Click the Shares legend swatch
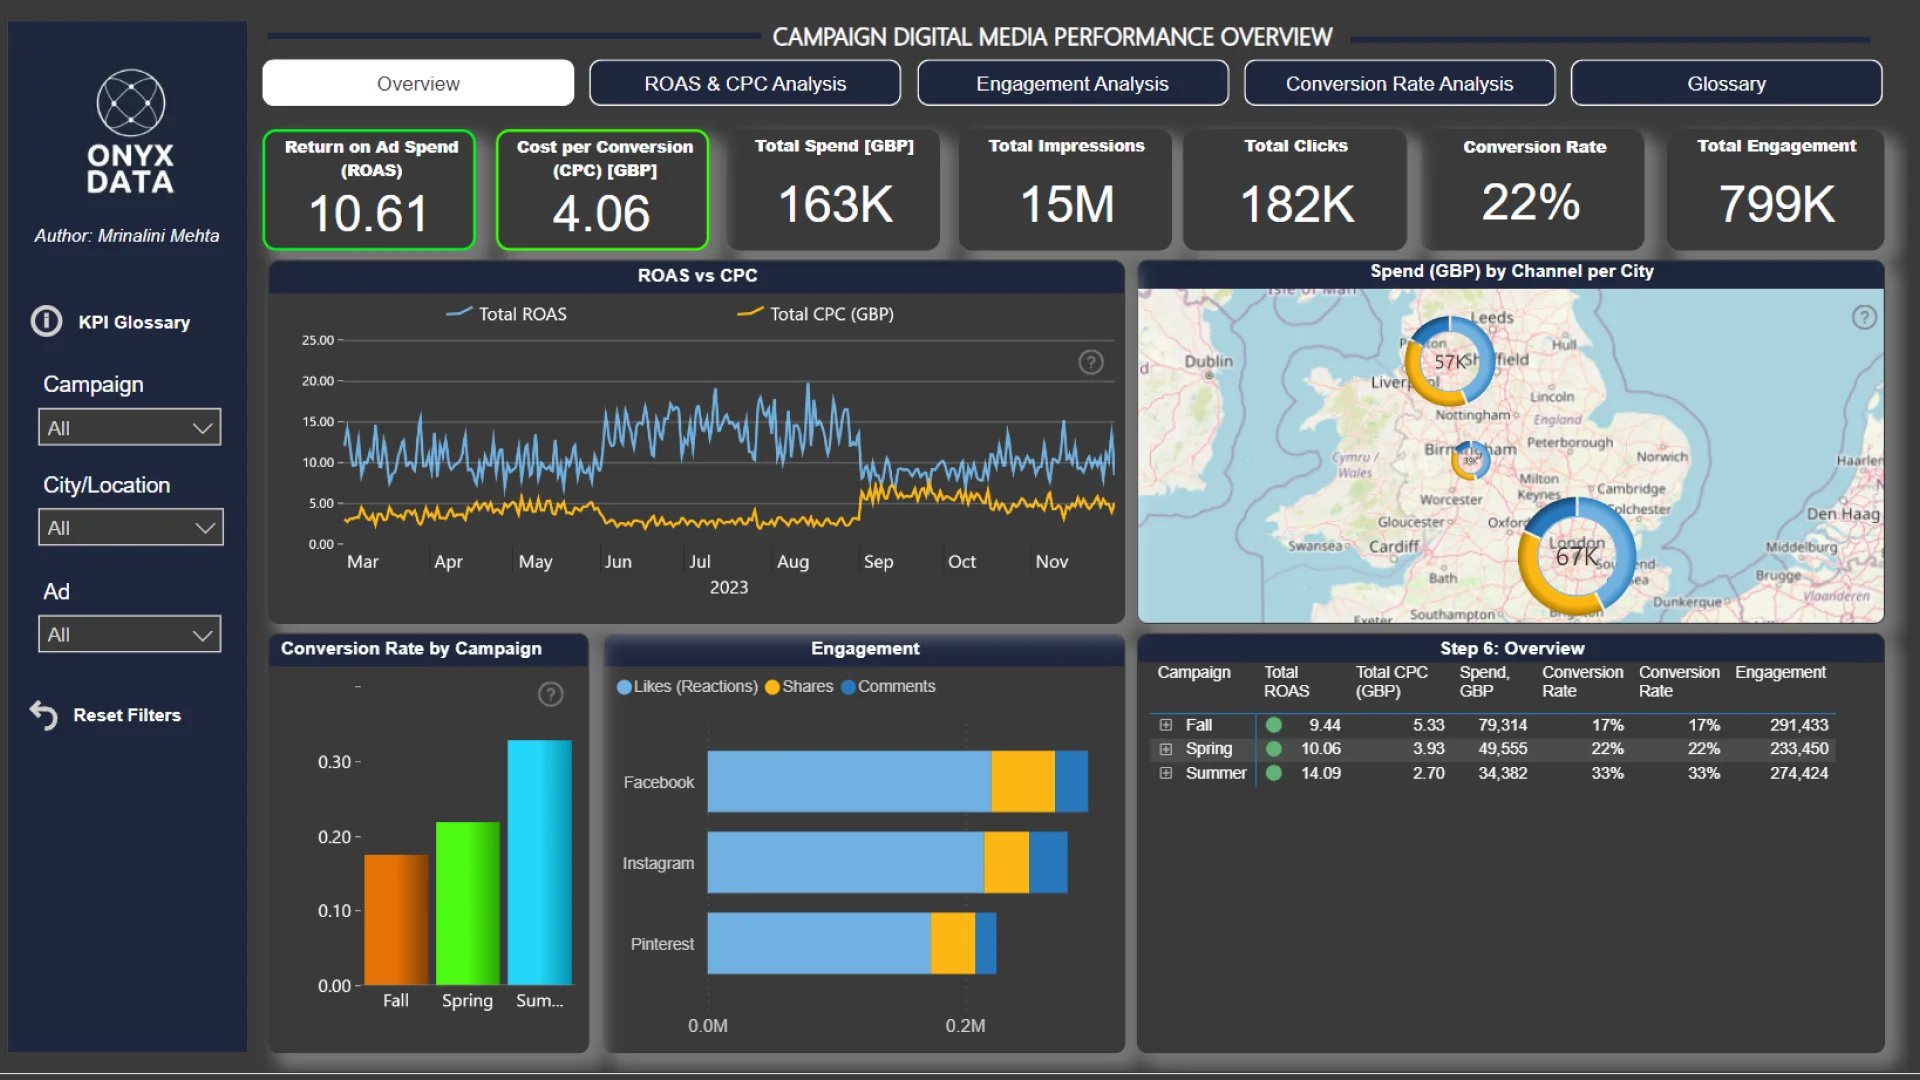This screenshot has width=1920, height=1080. coord(772,687)
